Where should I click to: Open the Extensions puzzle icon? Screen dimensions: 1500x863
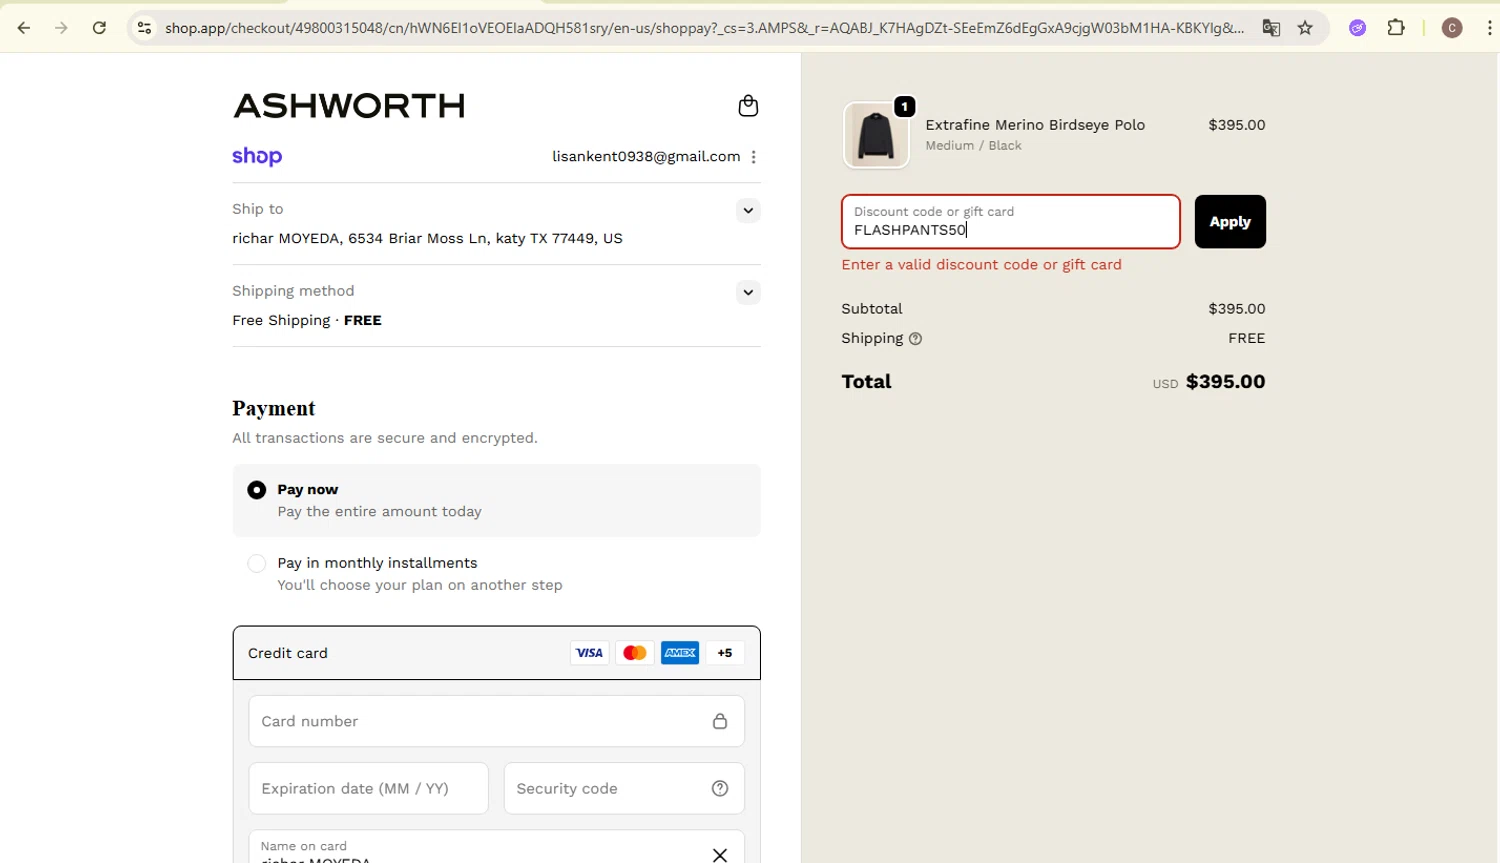pos(1396,28)
